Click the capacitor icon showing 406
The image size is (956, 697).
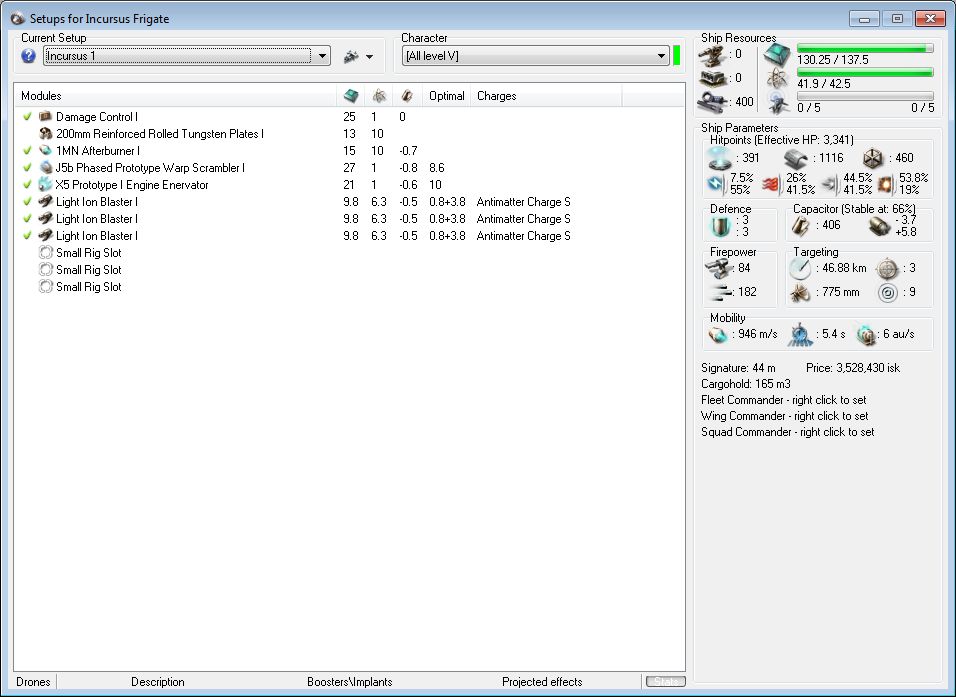click(x=801, y=226)
